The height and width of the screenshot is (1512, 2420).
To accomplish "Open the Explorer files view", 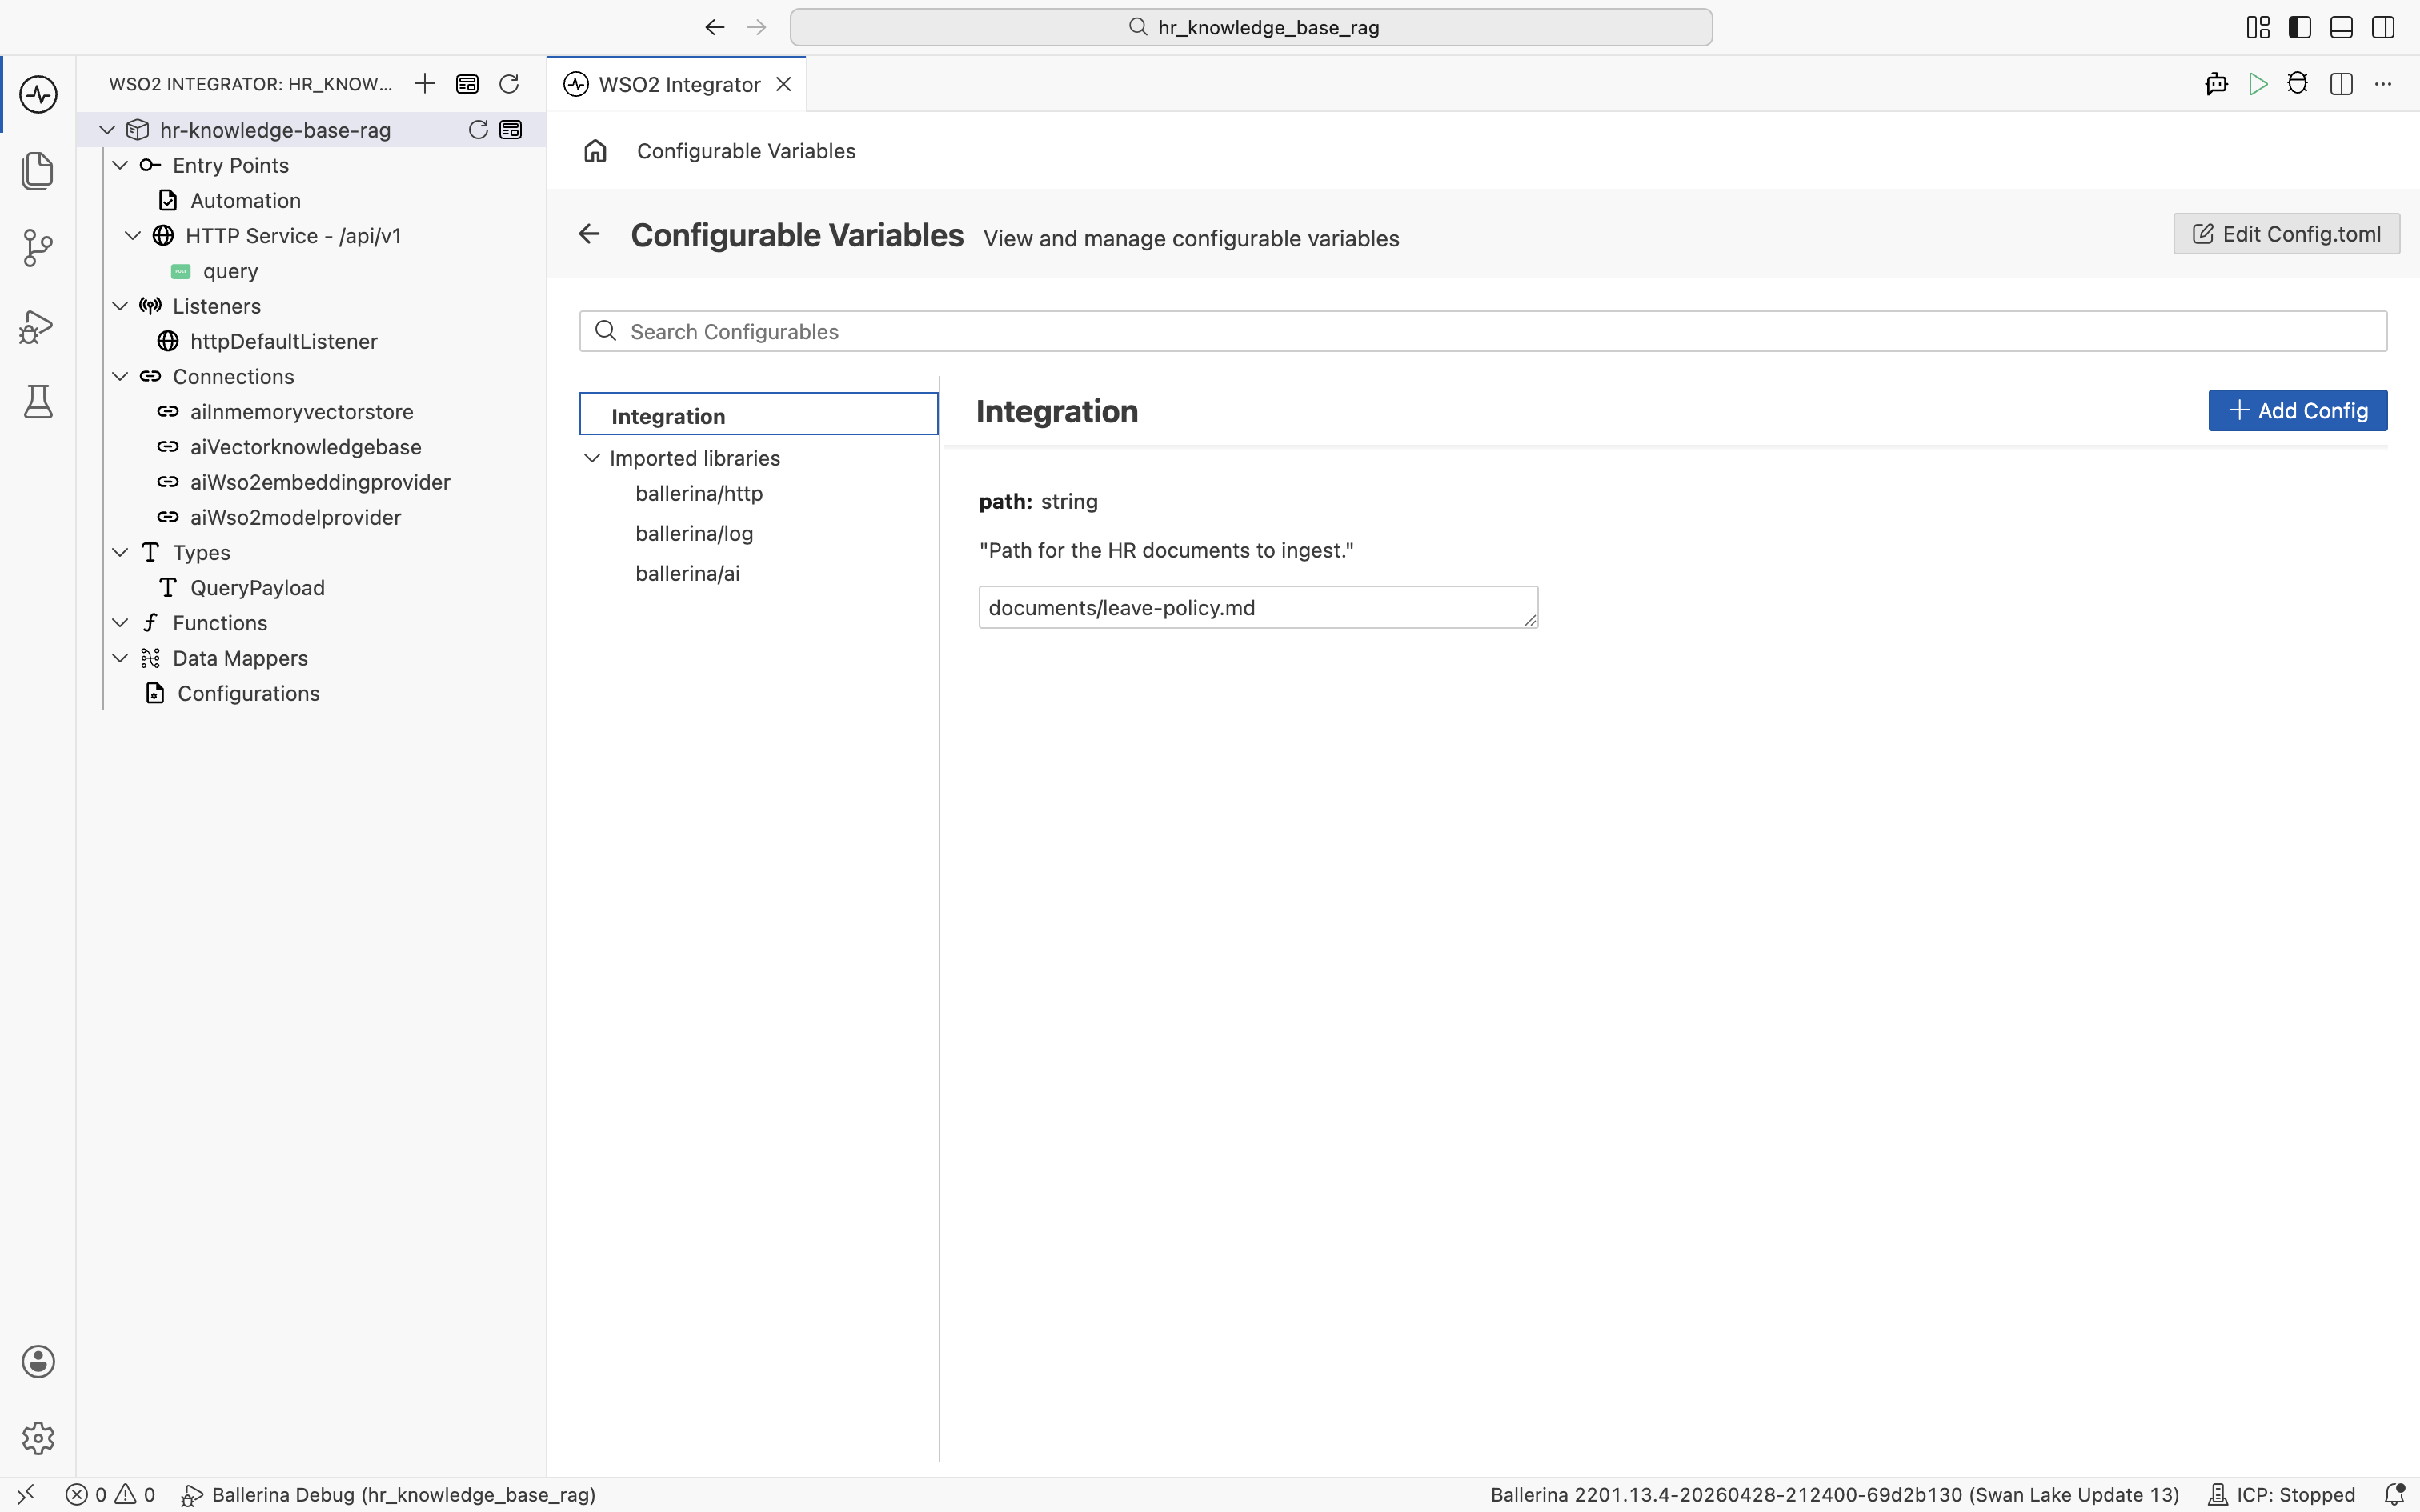I will tap(38, 171).
